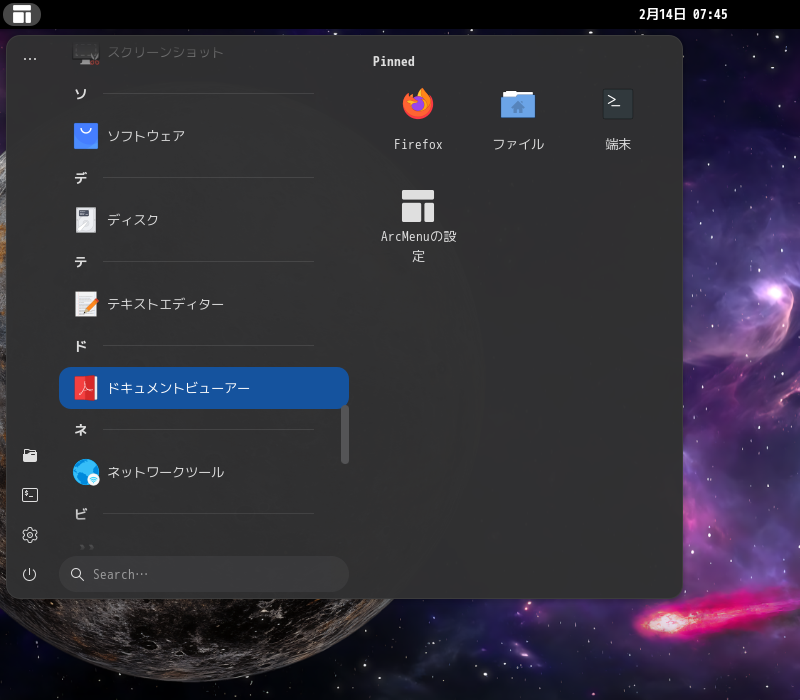The image size is (800, 700).
Task: Click the power button in sidebar
Action: click(x=30, y=574)
